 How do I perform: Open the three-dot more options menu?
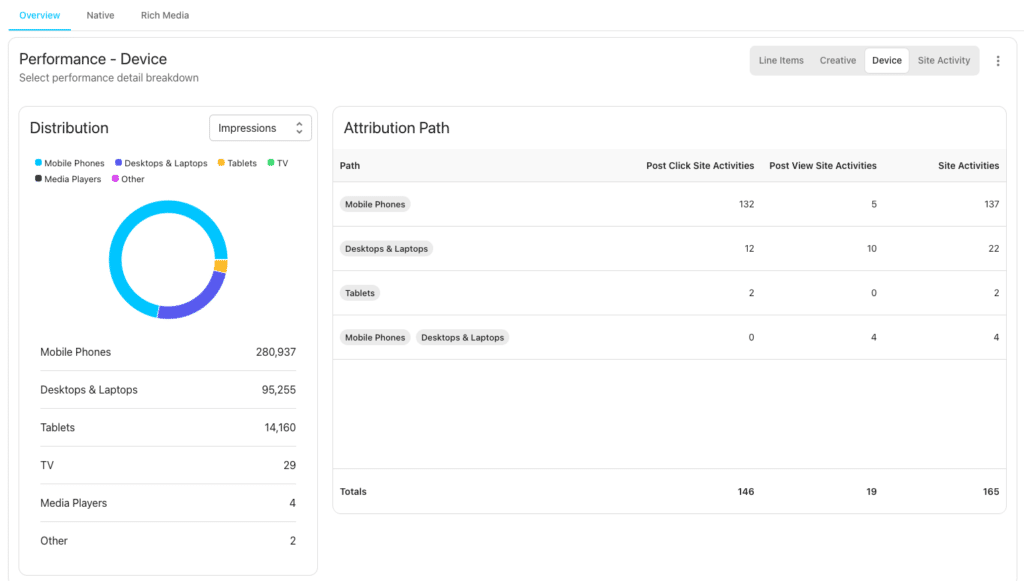coord(997,61)
